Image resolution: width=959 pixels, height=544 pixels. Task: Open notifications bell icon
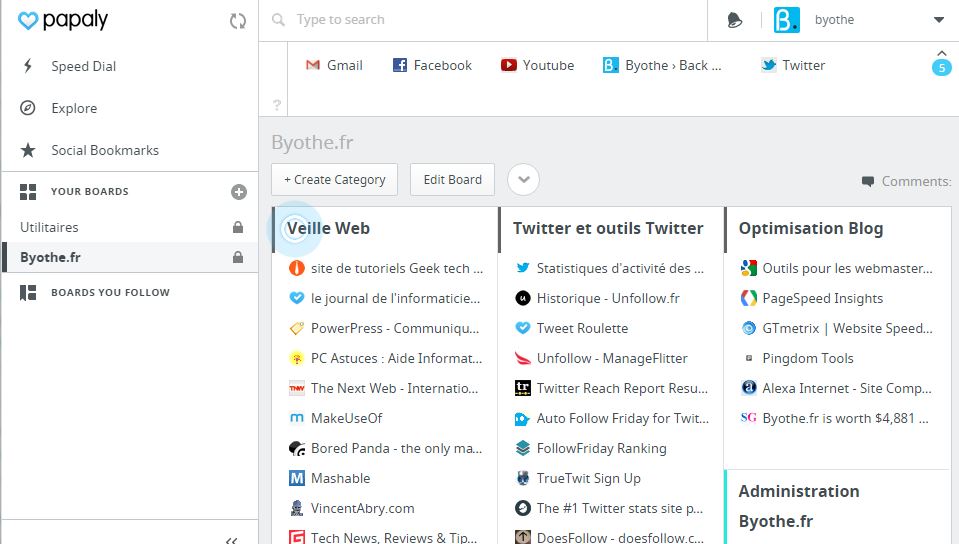coord(735,20)
